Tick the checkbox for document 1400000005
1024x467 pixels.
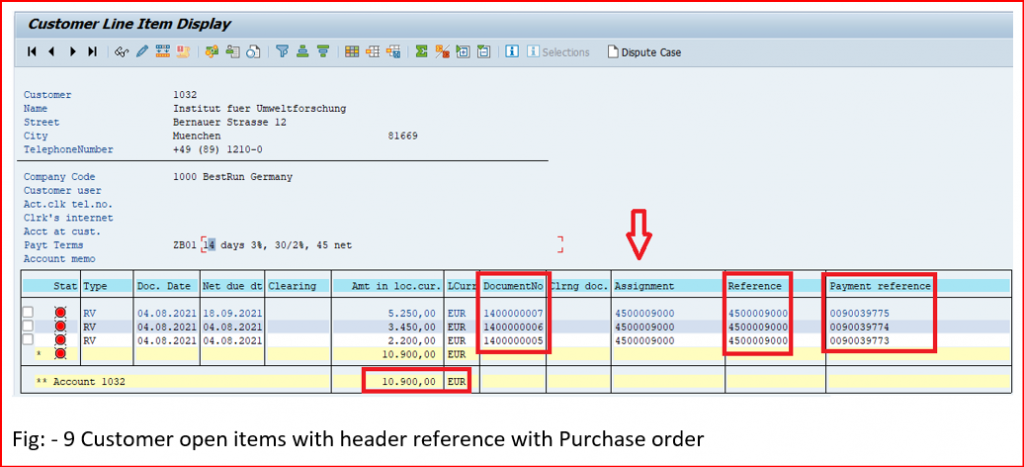pos(28,340)
